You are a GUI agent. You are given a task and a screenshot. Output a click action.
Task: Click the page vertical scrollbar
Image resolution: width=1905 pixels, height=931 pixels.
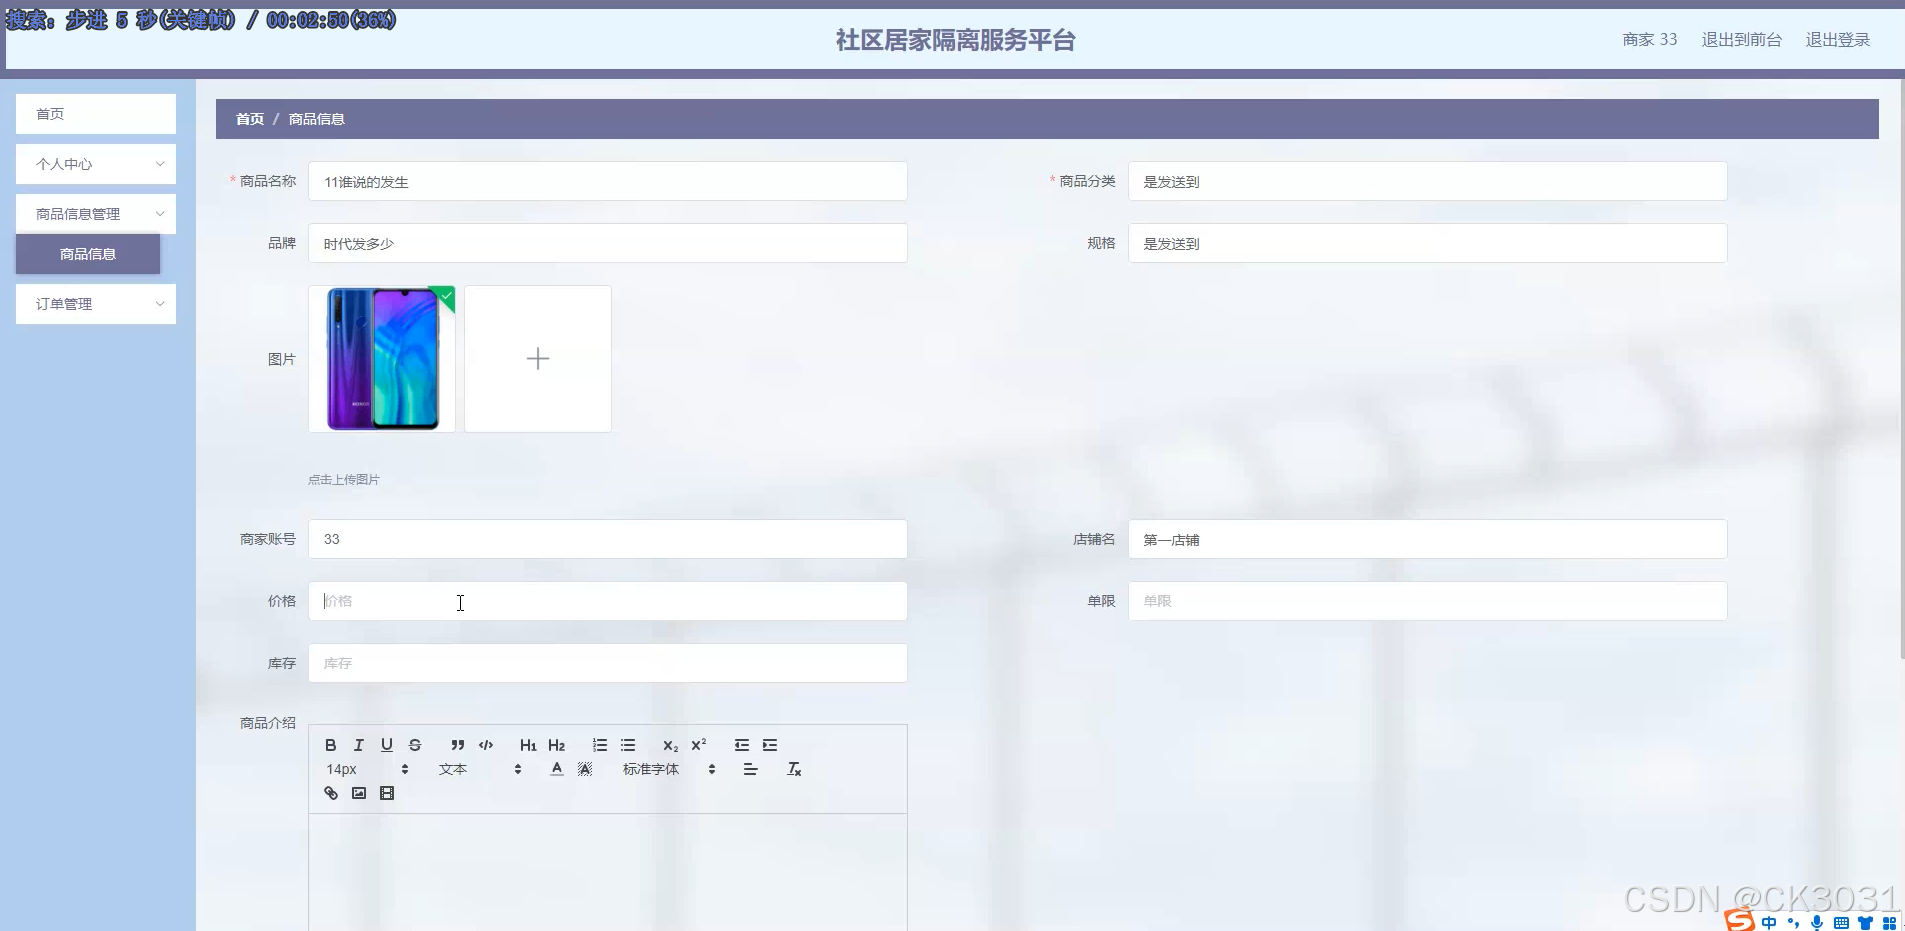[1901, 370]
